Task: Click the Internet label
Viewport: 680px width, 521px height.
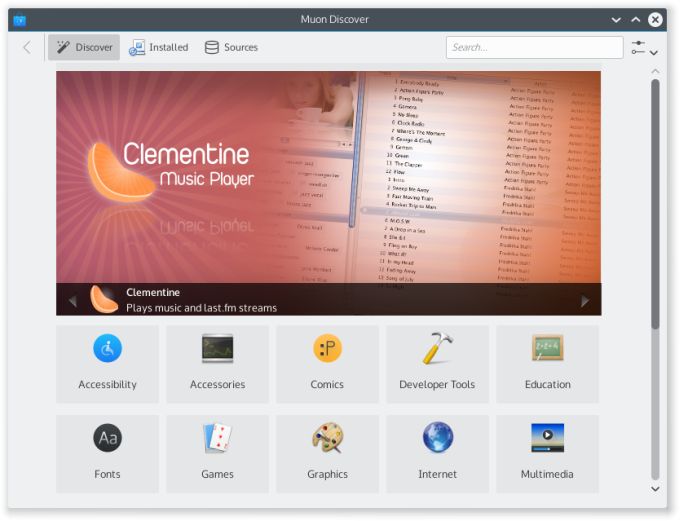Action: [437, 474]
